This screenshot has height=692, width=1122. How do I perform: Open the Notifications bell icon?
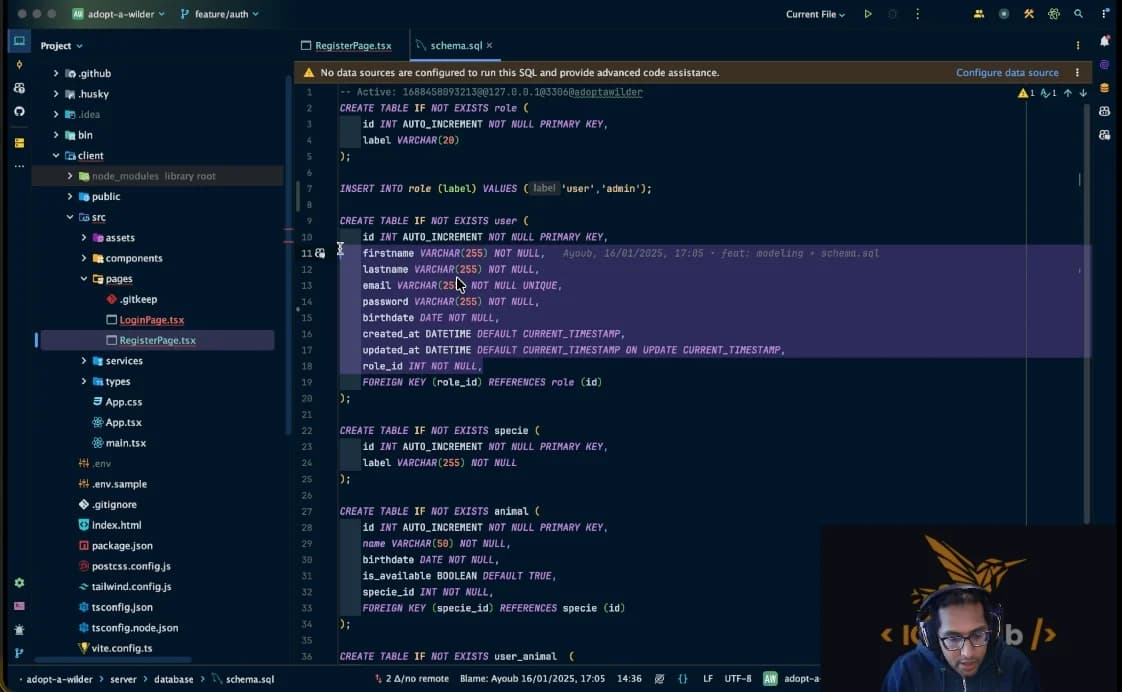pos(1105,41)
